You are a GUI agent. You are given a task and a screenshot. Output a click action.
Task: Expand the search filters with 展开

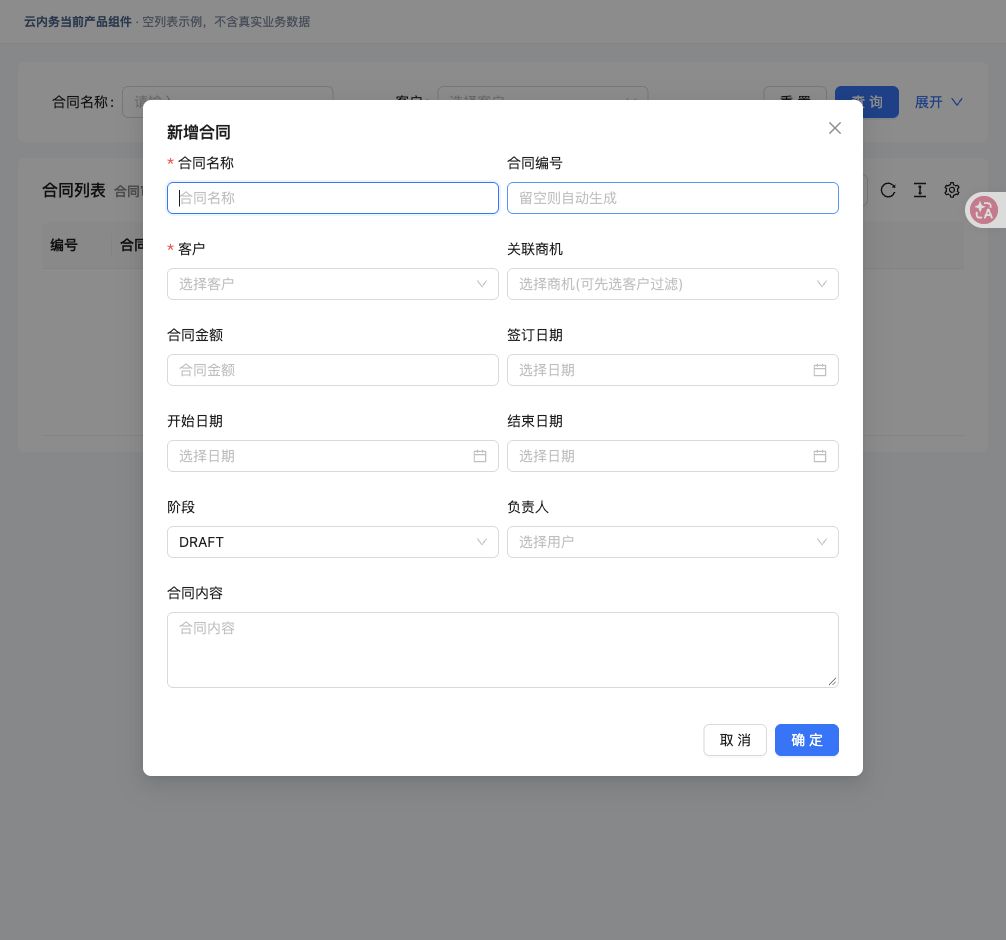click(x=938, y=102)
